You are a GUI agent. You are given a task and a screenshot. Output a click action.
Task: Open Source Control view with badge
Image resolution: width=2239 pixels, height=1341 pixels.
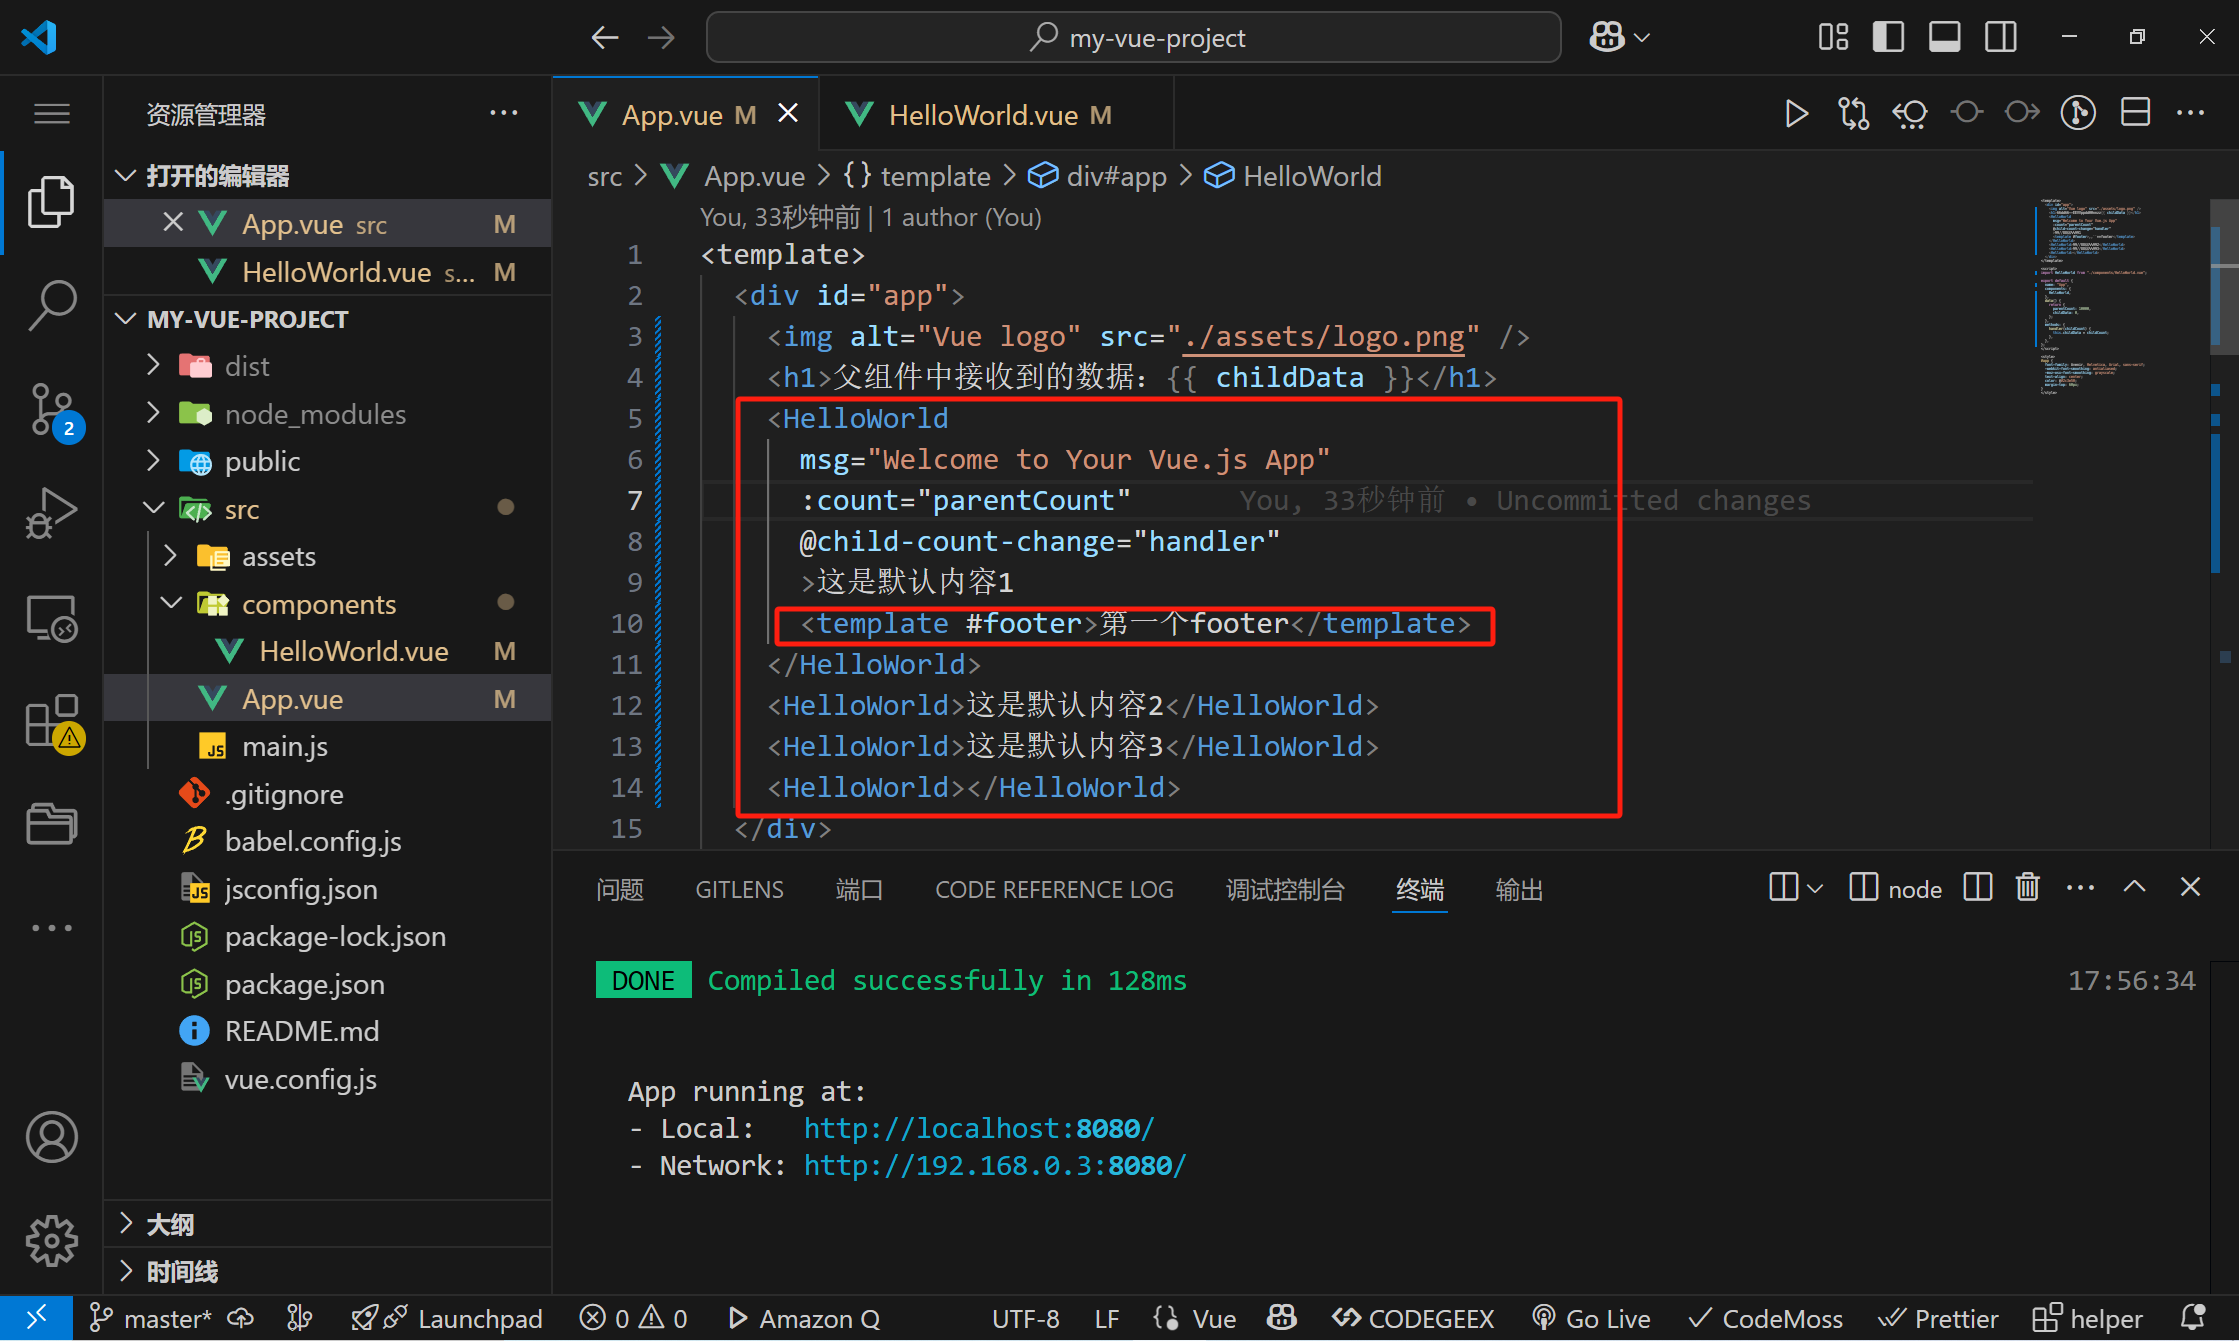point(51,410)
